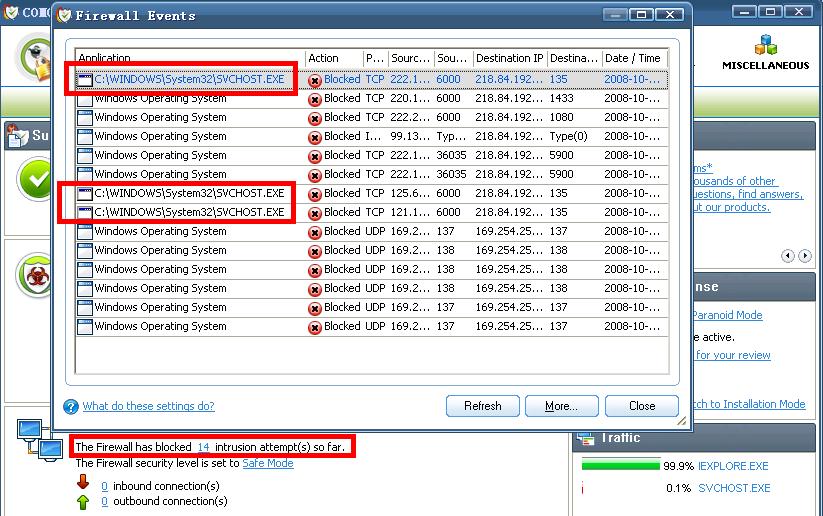823x516 pixels.
Task: Click previous arrow in the background tips panel
Action: [x=787, y=256]
